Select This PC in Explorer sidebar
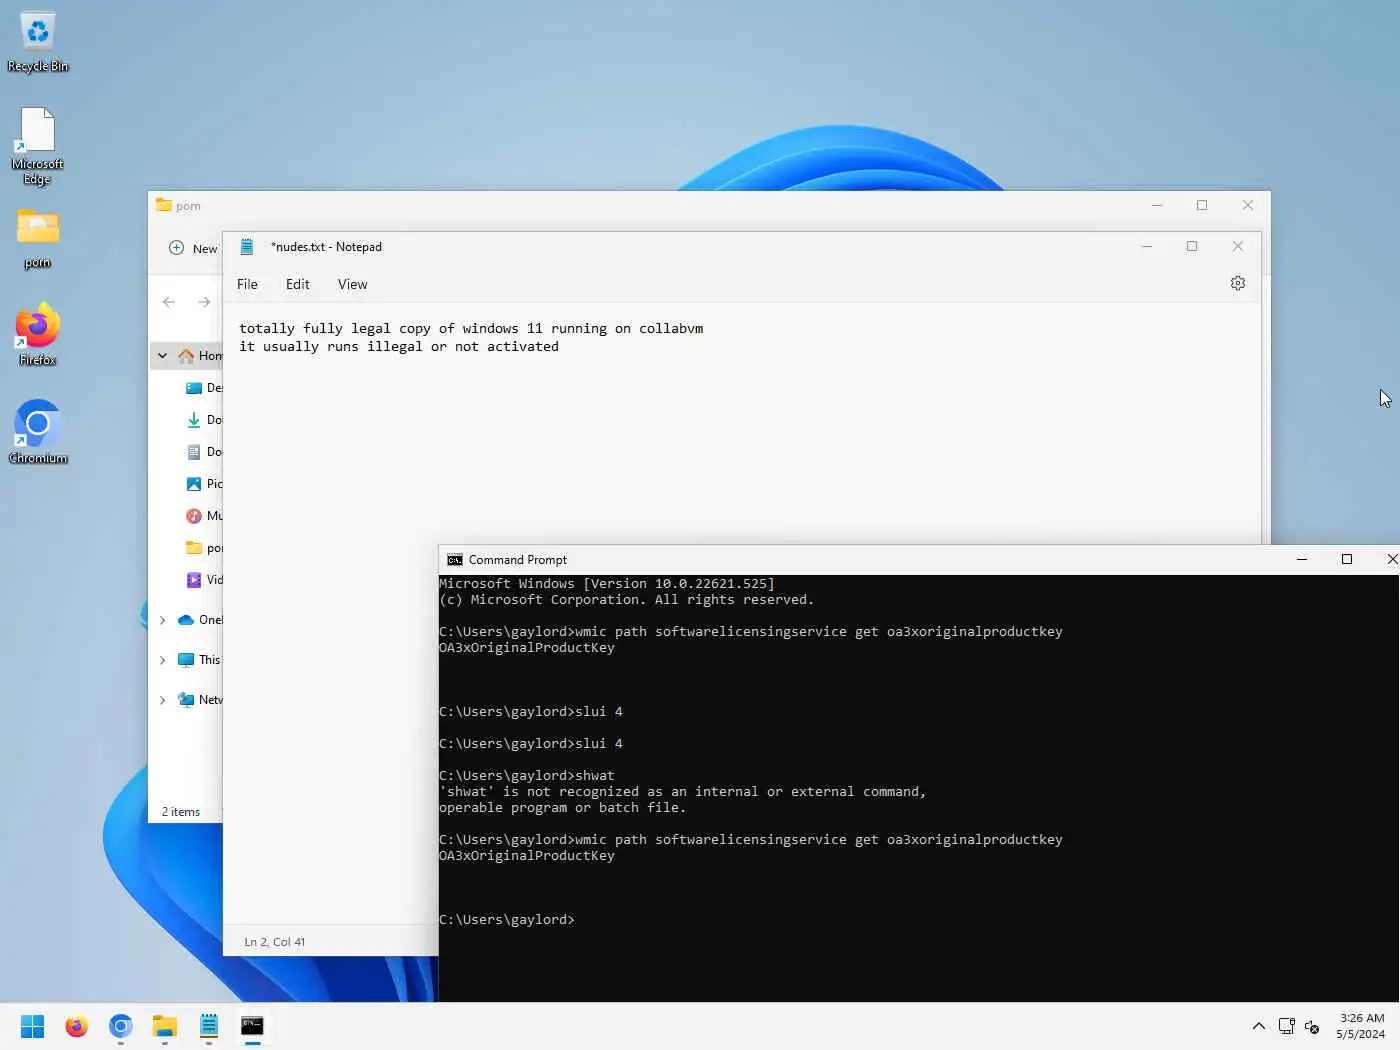Screen dimensions: 1400x1050 [199, 660]
